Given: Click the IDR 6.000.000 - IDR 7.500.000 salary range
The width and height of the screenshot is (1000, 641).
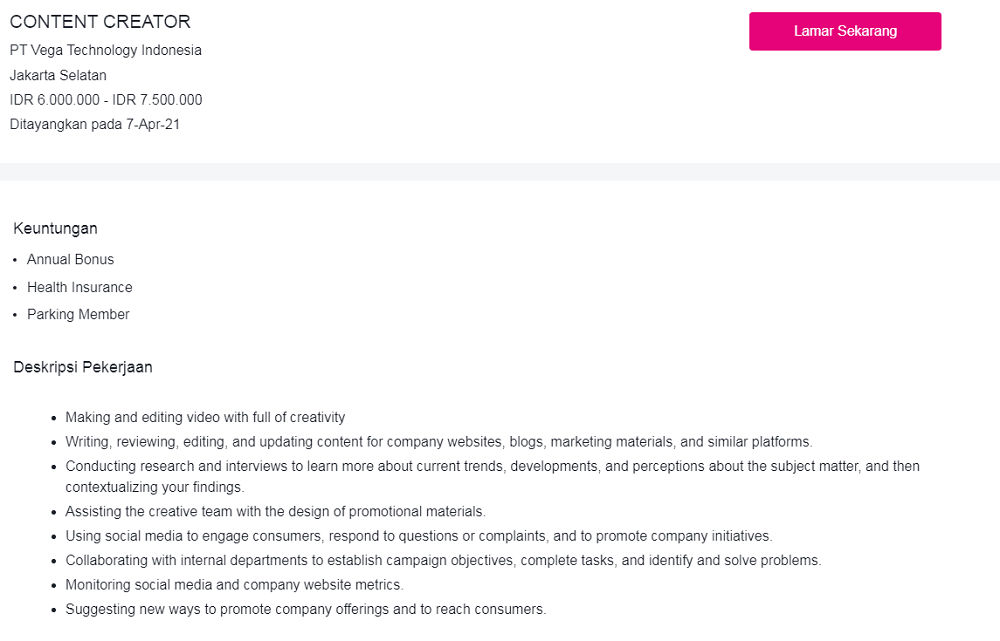Looking at the screenshot, I should coord(106,100).
